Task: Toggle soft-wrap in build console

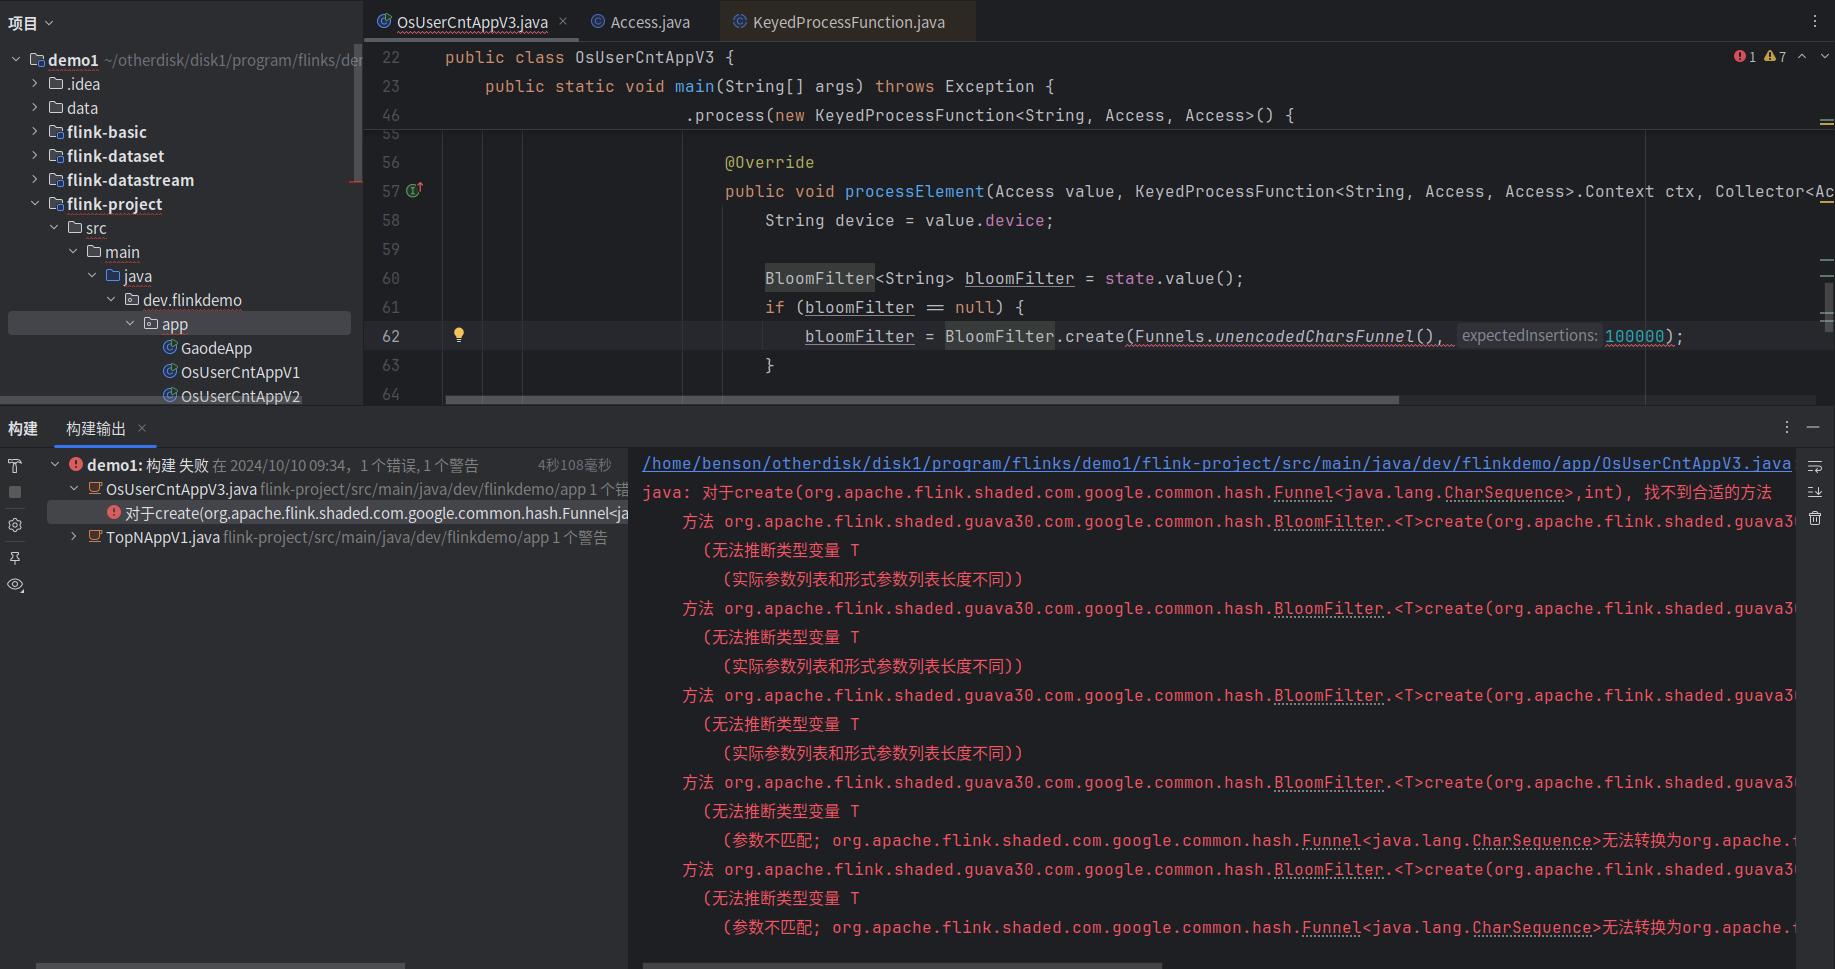Action: tap(1815, 466)
